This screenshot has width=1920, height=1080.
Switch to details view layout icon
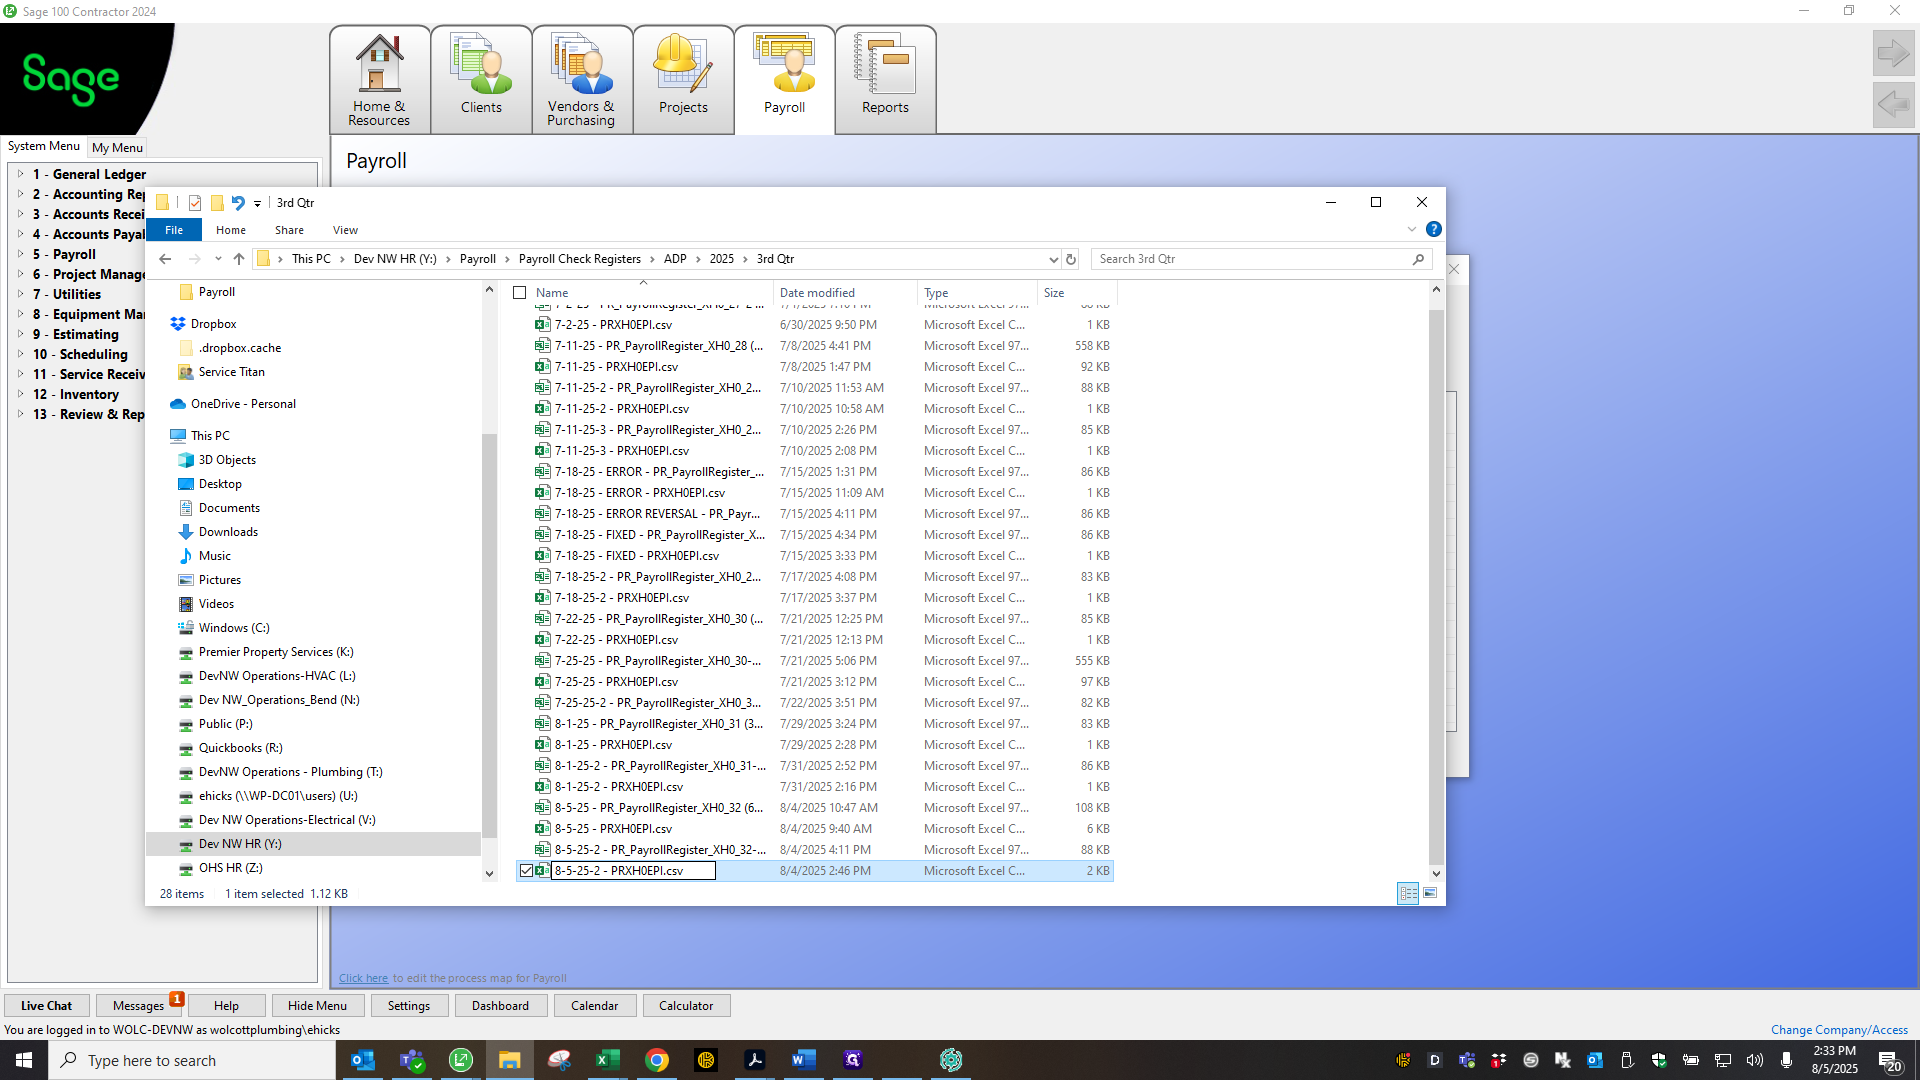(x=1408, y=893)
